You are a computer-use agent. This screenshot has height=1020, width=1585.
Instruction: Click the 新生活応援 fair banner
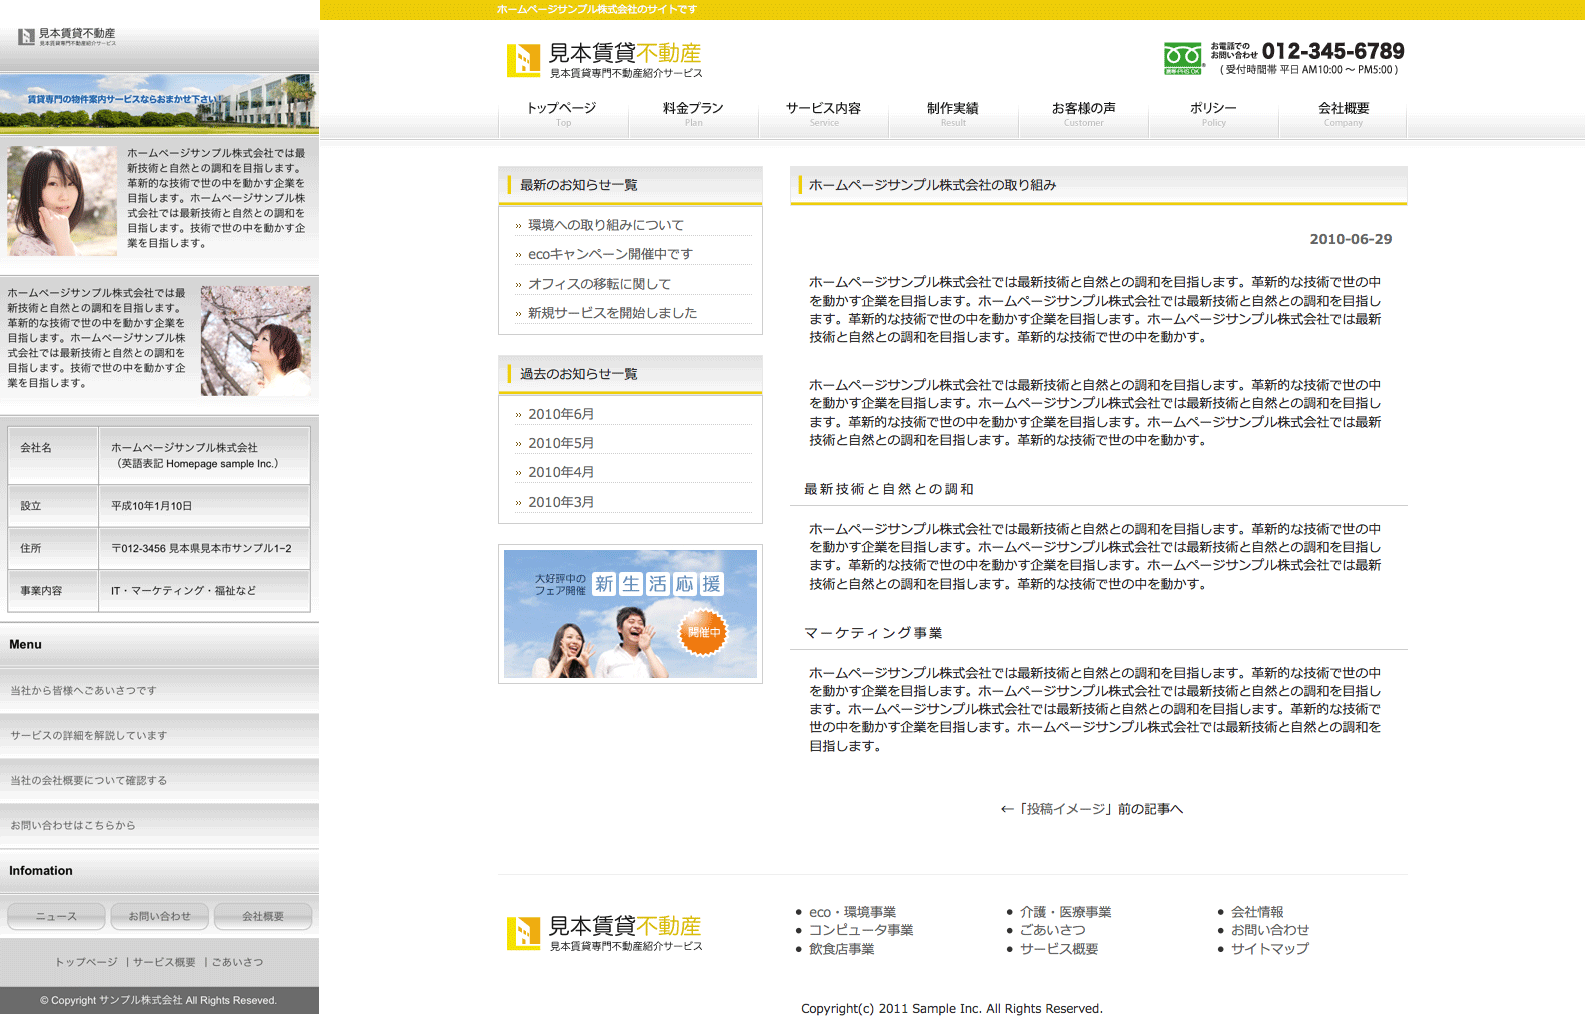pyautogui.click(x=630, y=614)
